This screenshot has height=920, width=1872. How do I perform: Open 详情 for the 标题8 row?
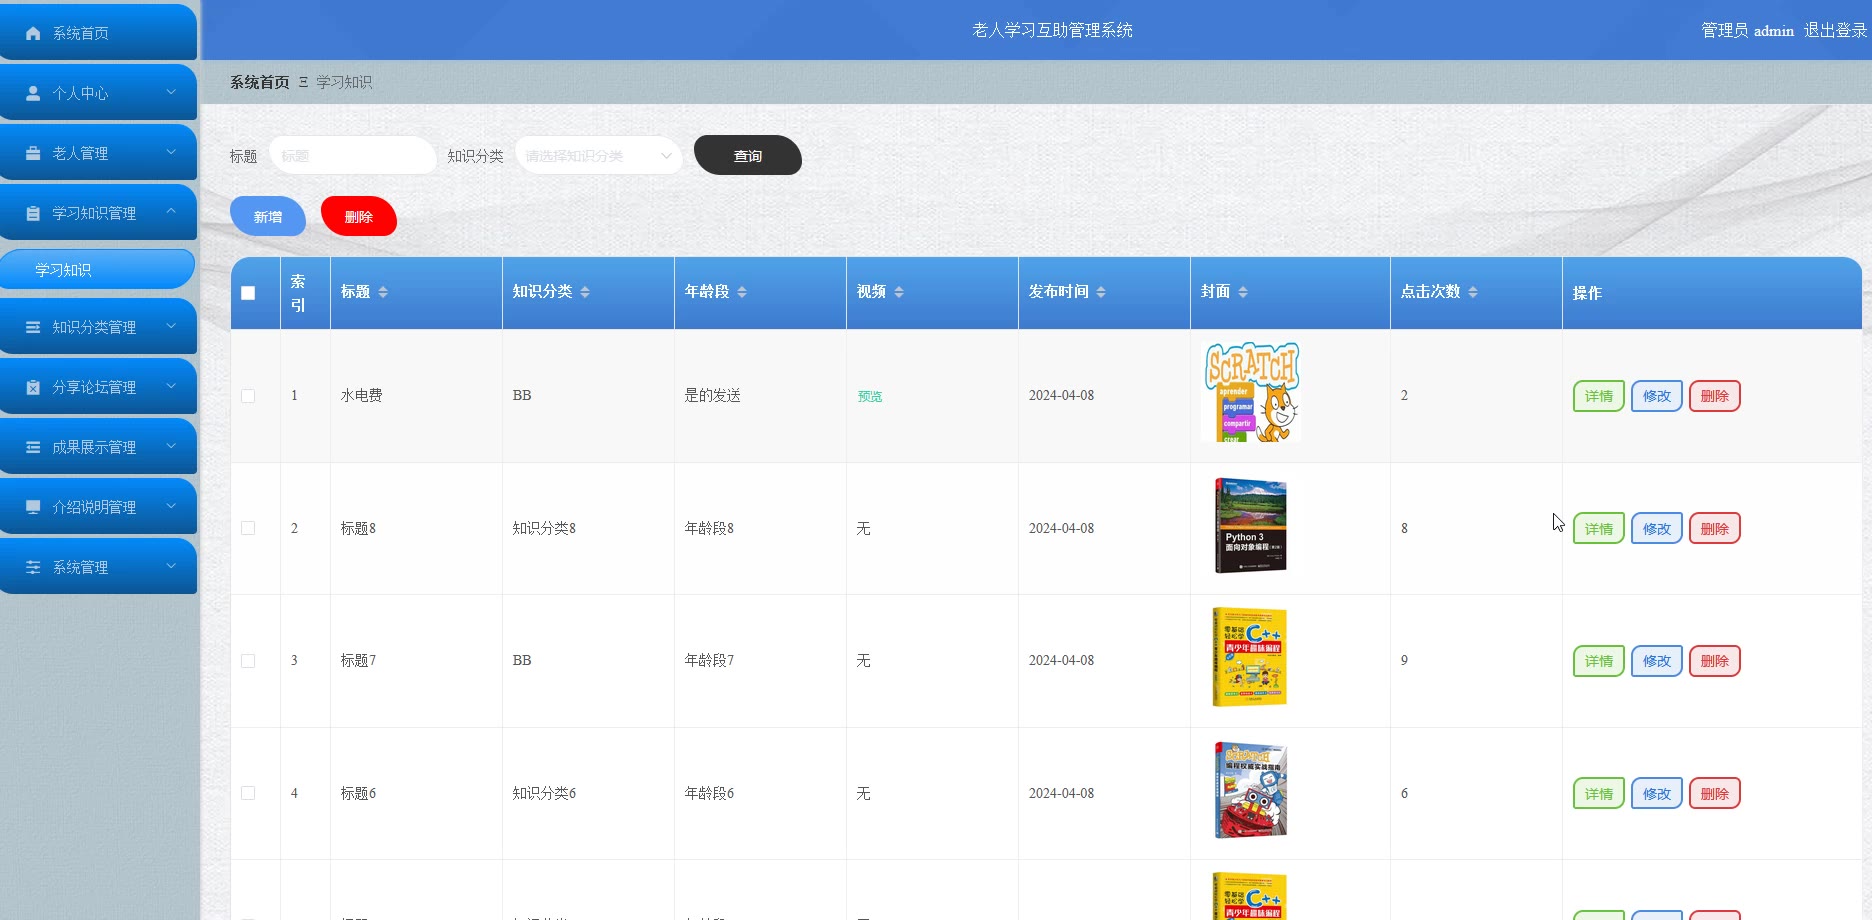click(x=1599, y=528)
